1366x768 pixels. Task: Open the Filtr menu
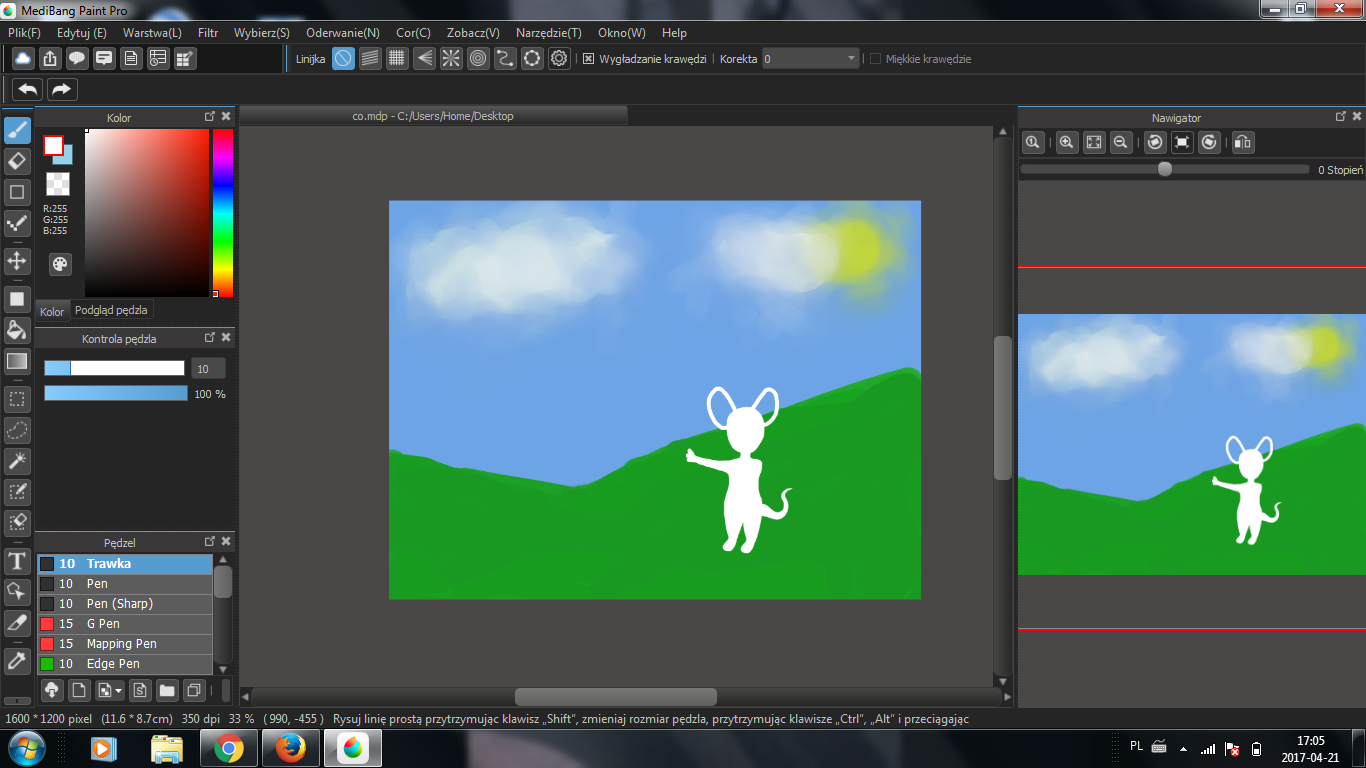208,33
